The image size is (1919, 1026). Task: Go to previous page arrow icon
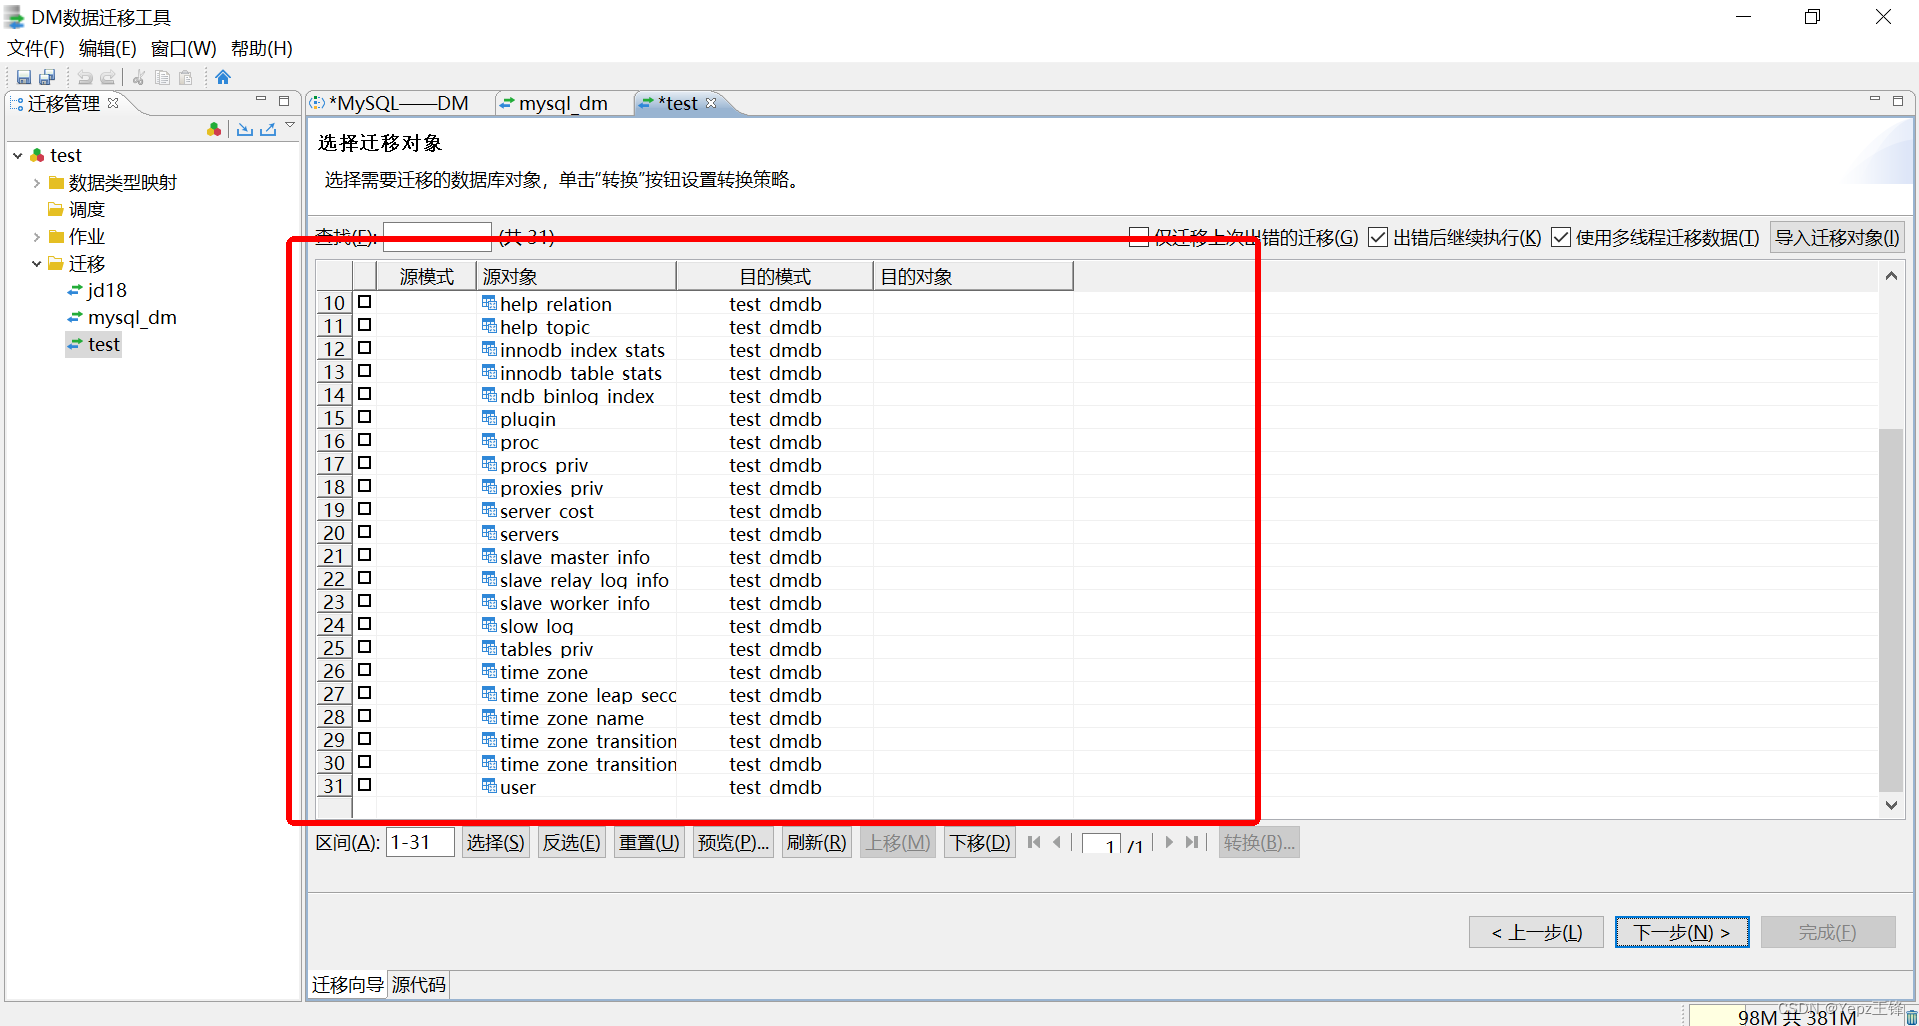point(1057,842)
